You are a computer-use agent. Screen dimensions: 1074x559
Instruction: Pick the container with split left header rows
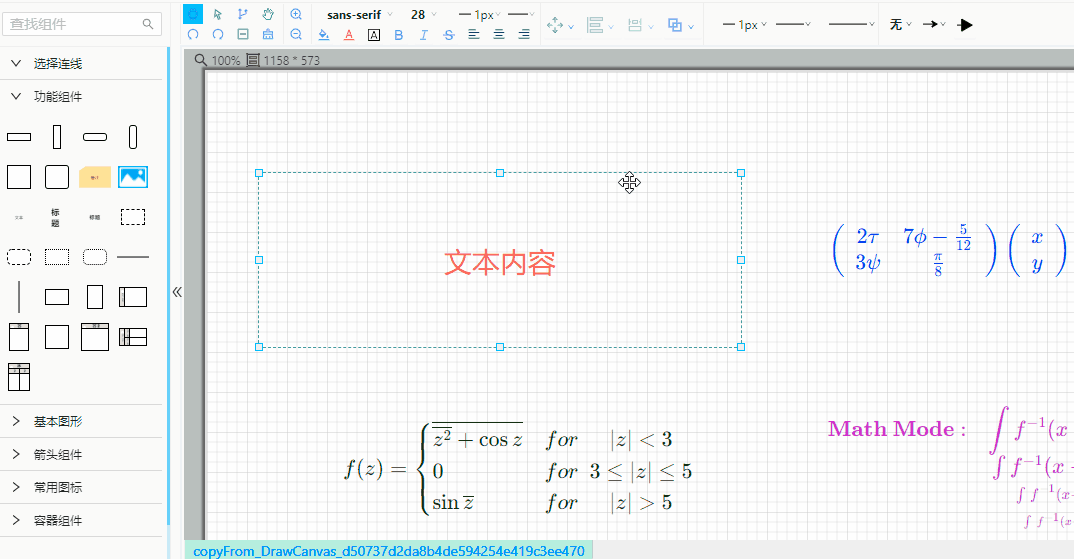[133, 337]
